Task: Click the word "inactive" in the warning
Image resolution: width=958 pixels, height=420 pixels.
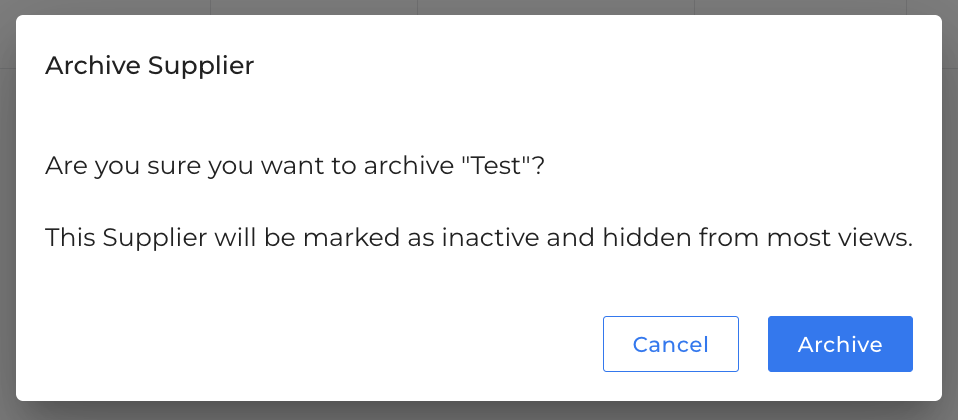Action: tap(491, 238)
